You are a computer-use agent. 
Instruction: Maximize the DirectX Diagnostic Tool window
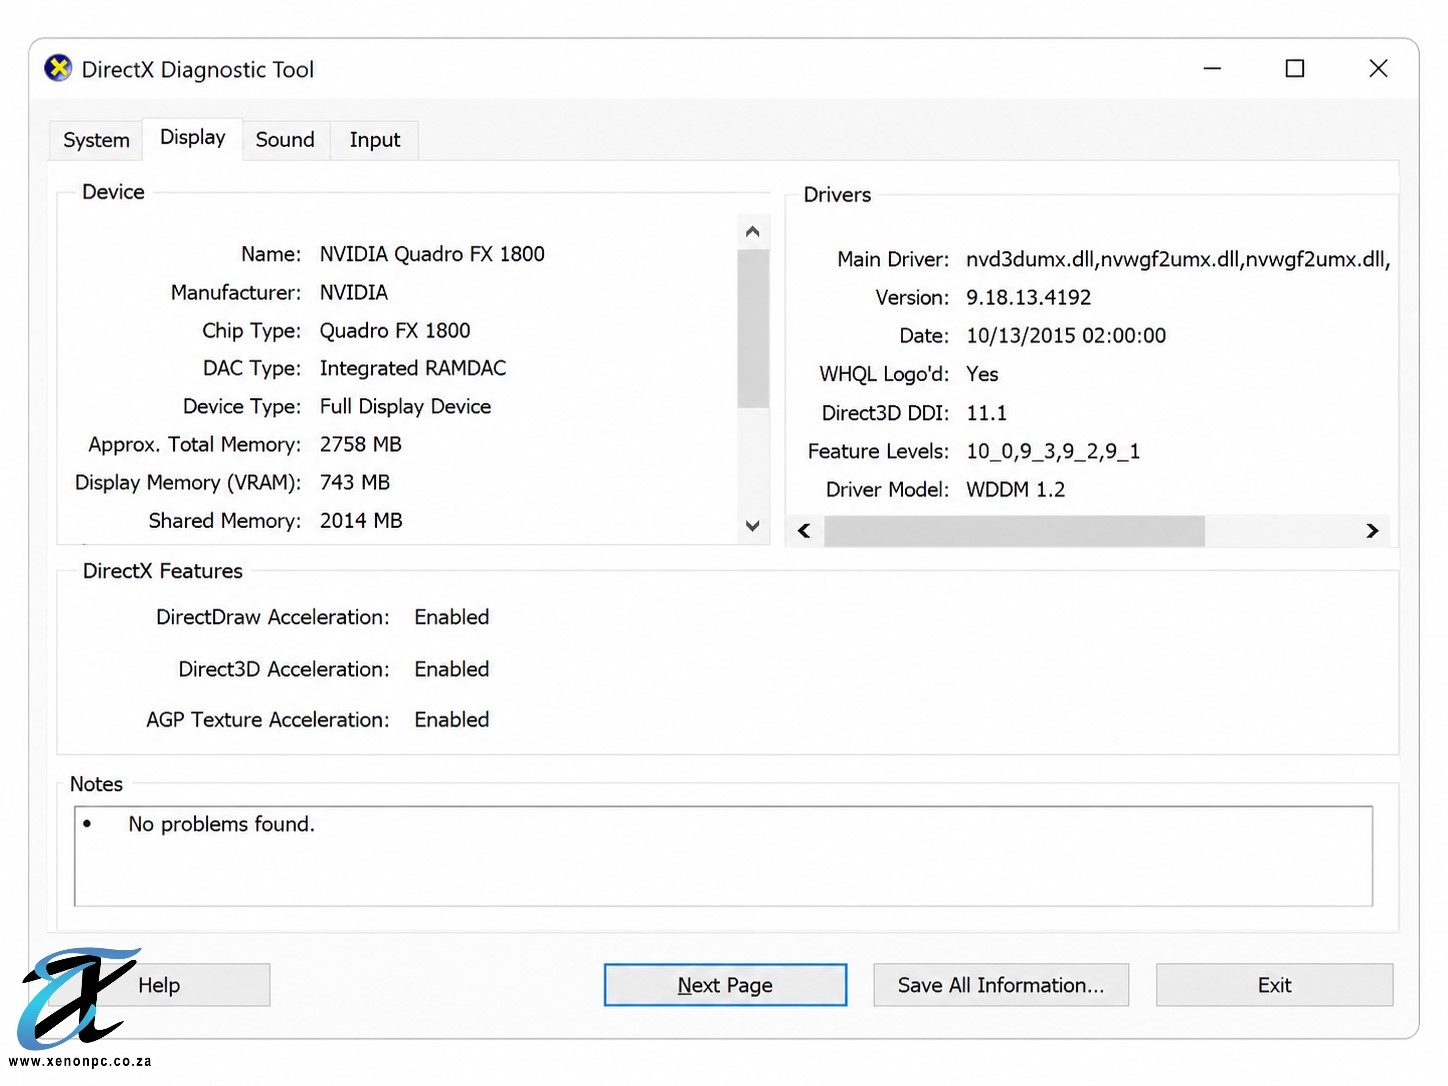tap(1295, 68)
